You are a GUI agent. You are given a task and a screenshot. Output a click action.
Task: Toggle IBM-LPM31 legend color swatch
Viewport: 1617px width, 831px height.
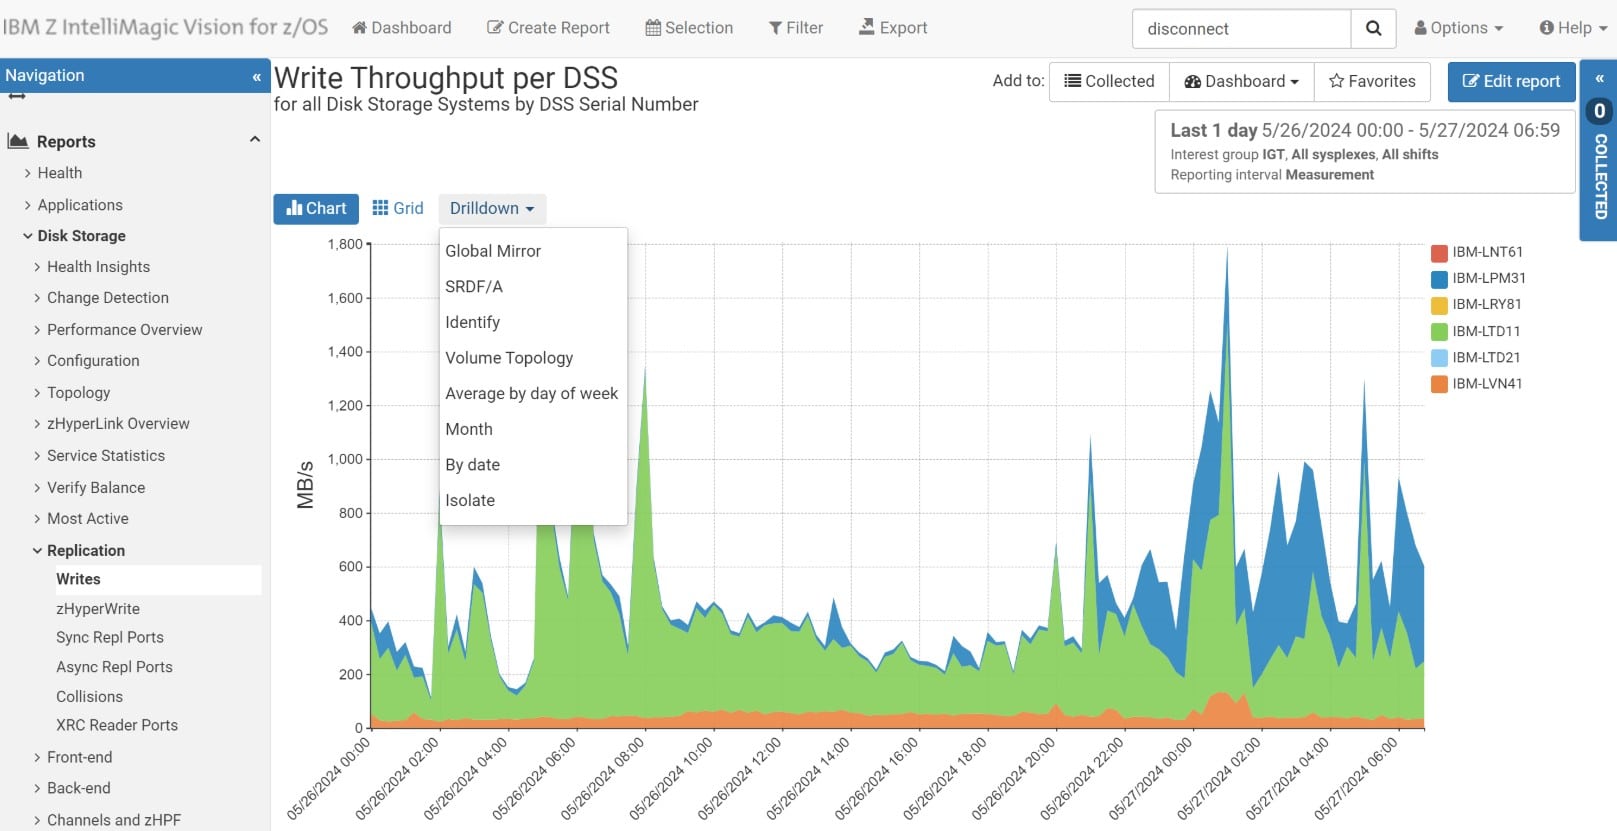pos(1439,278)
